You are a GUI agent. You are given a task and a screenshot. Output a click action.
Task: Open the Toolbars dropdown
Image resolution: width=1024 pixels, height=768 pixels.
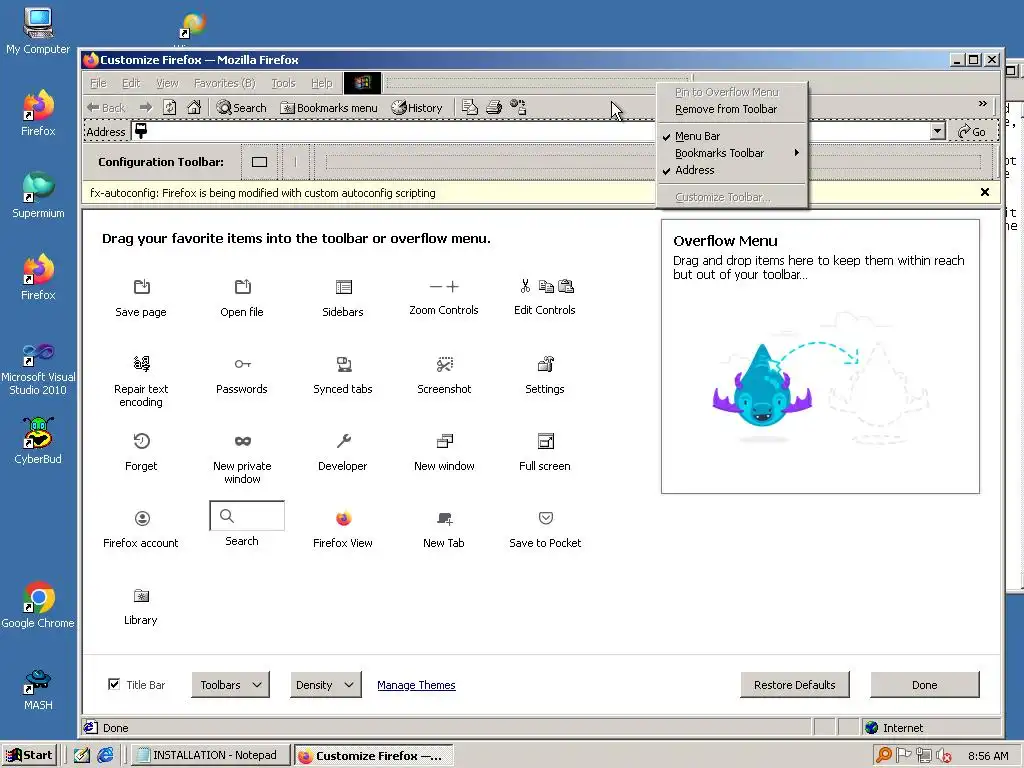coord(231,684)
